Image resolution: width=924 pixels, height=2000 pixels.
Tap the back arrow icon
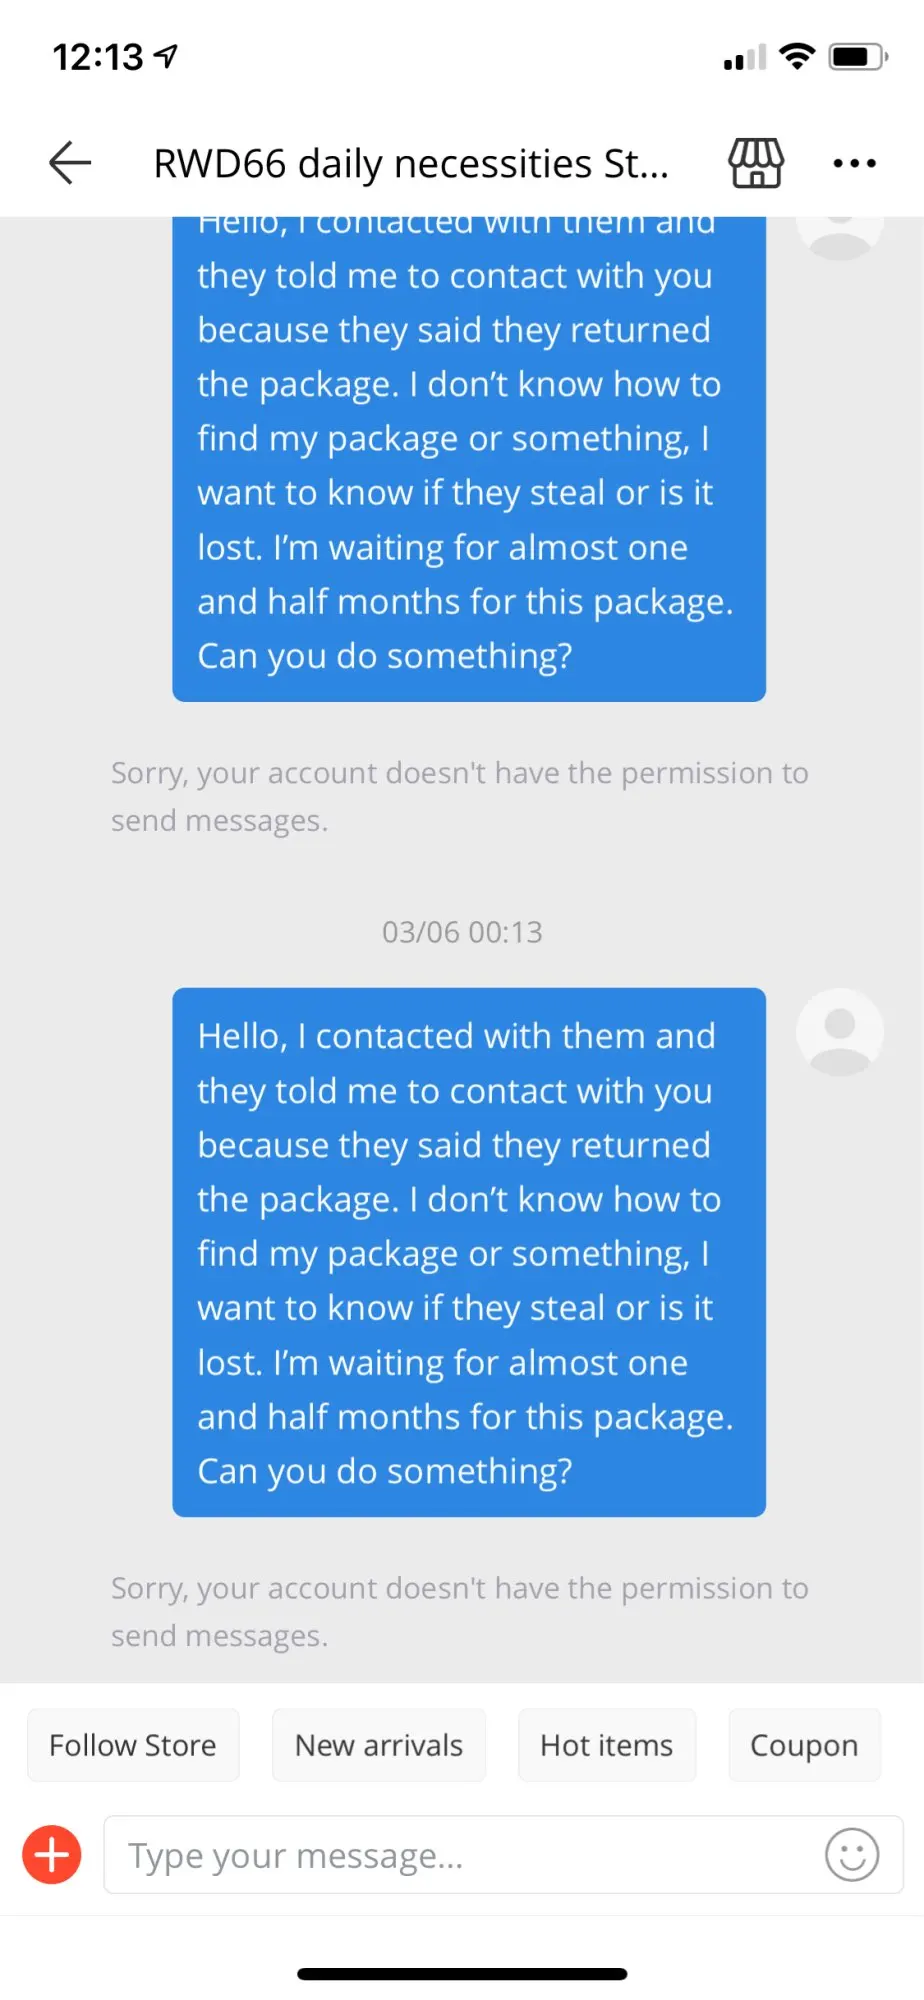[70, 162]
